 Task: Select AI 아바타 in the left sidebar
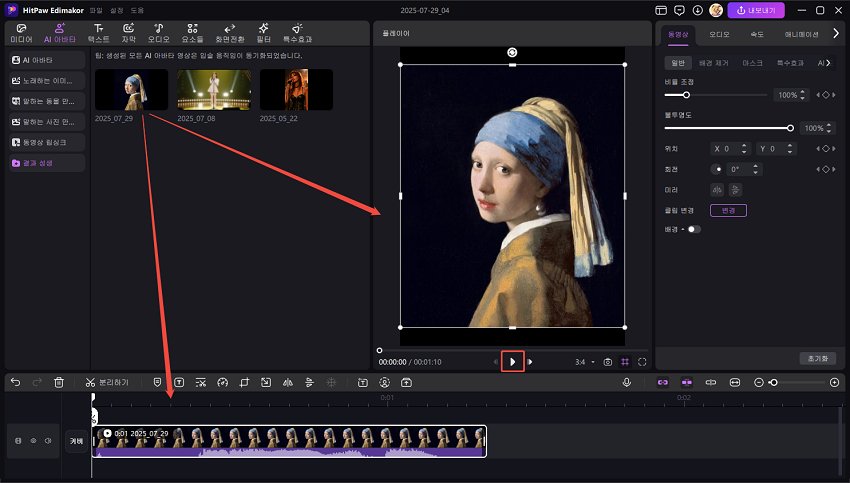pos(47,60)
